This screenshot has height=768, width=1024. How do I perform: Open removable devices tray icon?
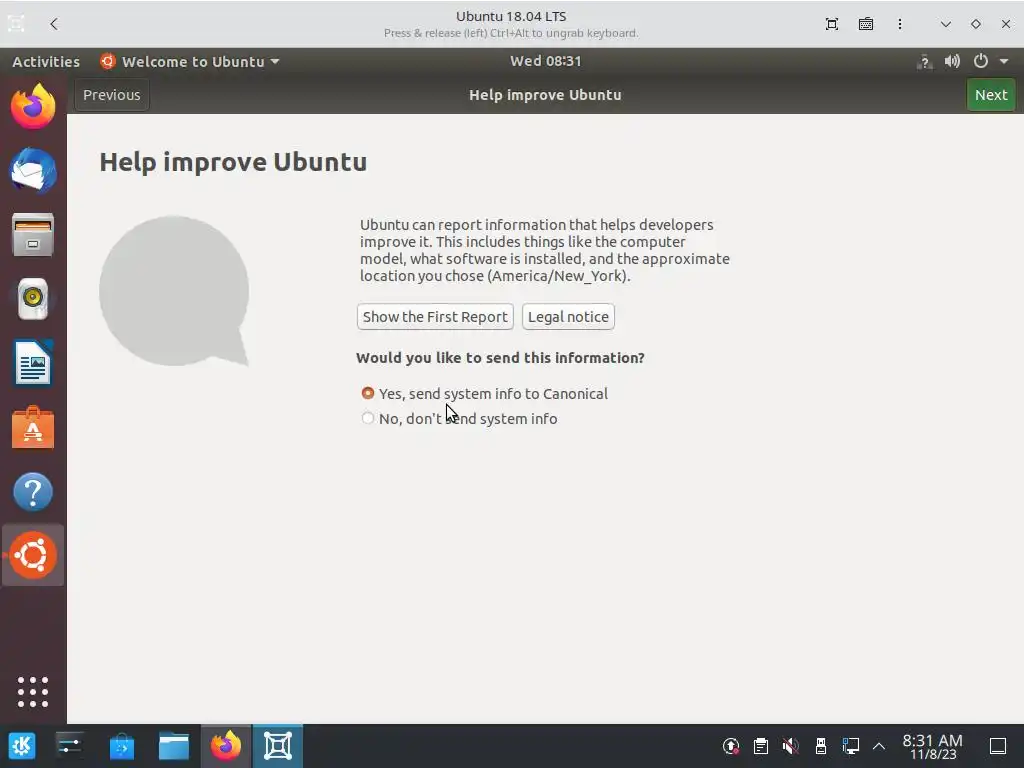click(821, 746)
